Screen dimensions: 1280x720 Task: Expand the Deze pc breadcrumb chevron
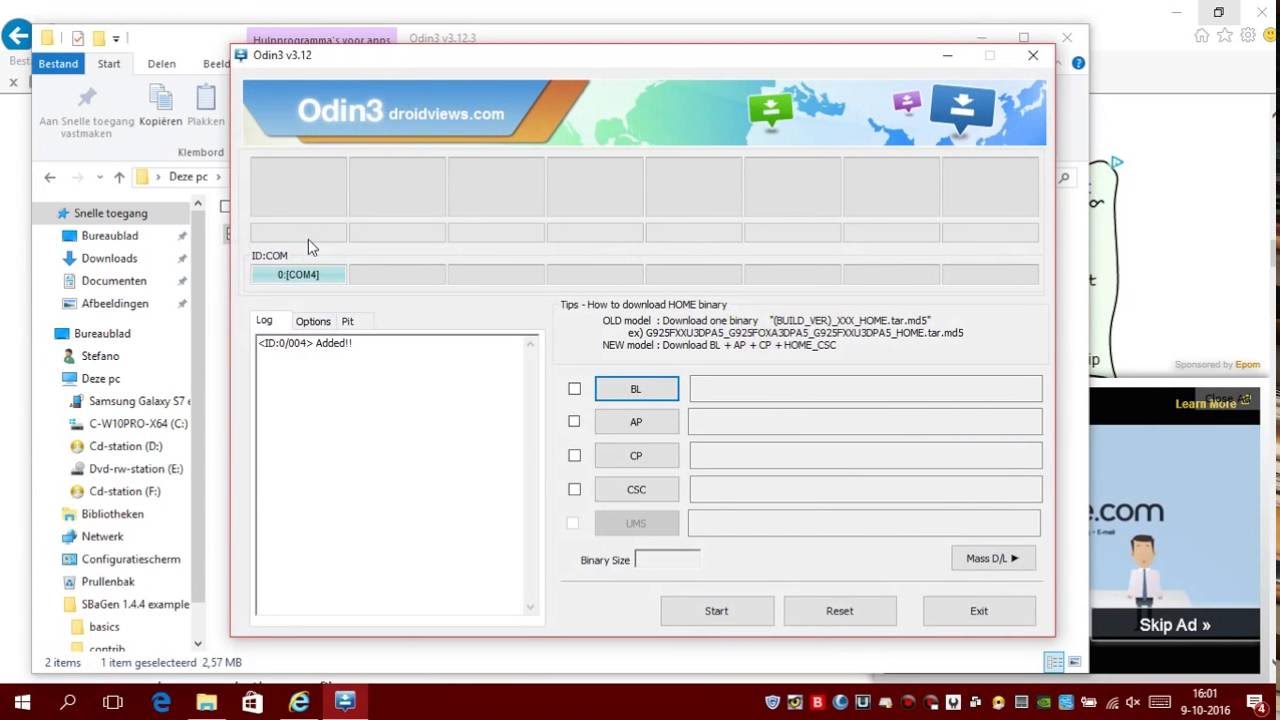(x=218, y=177)
